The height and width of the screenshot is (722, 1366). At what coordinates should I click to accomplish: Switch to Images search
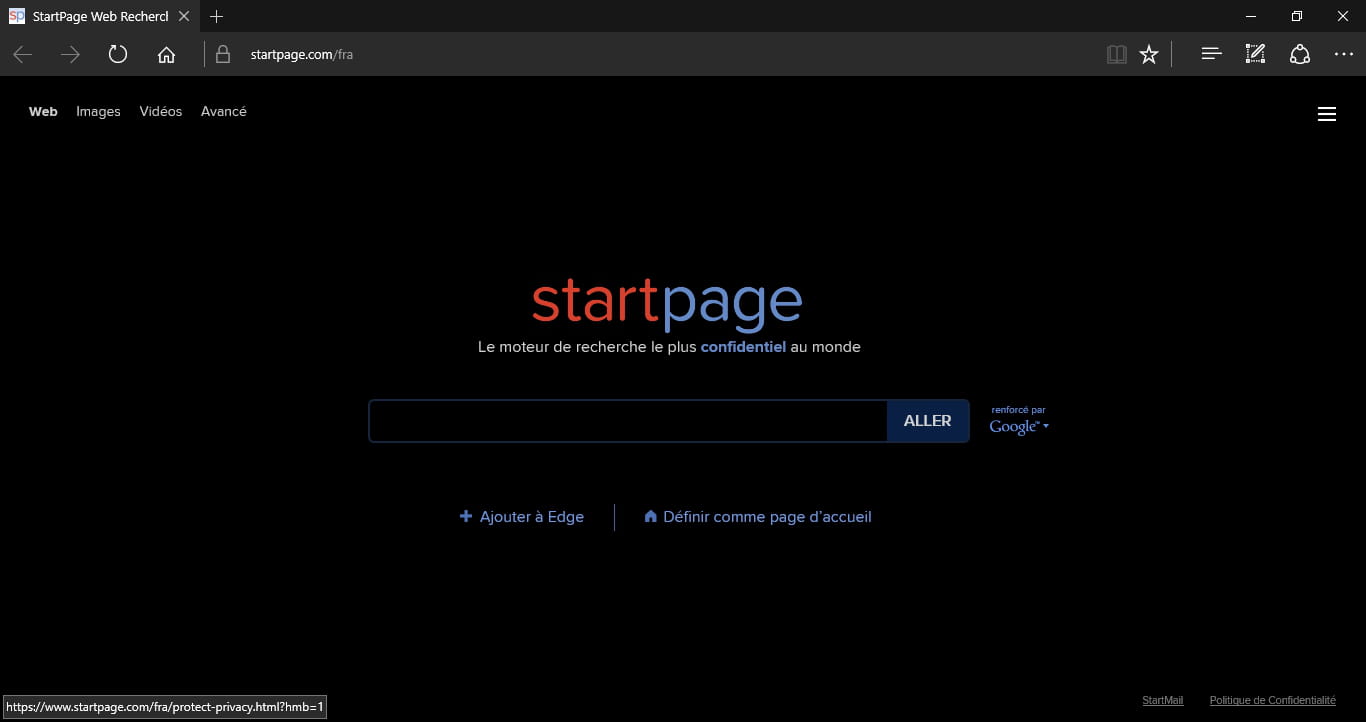click(98, 112)
